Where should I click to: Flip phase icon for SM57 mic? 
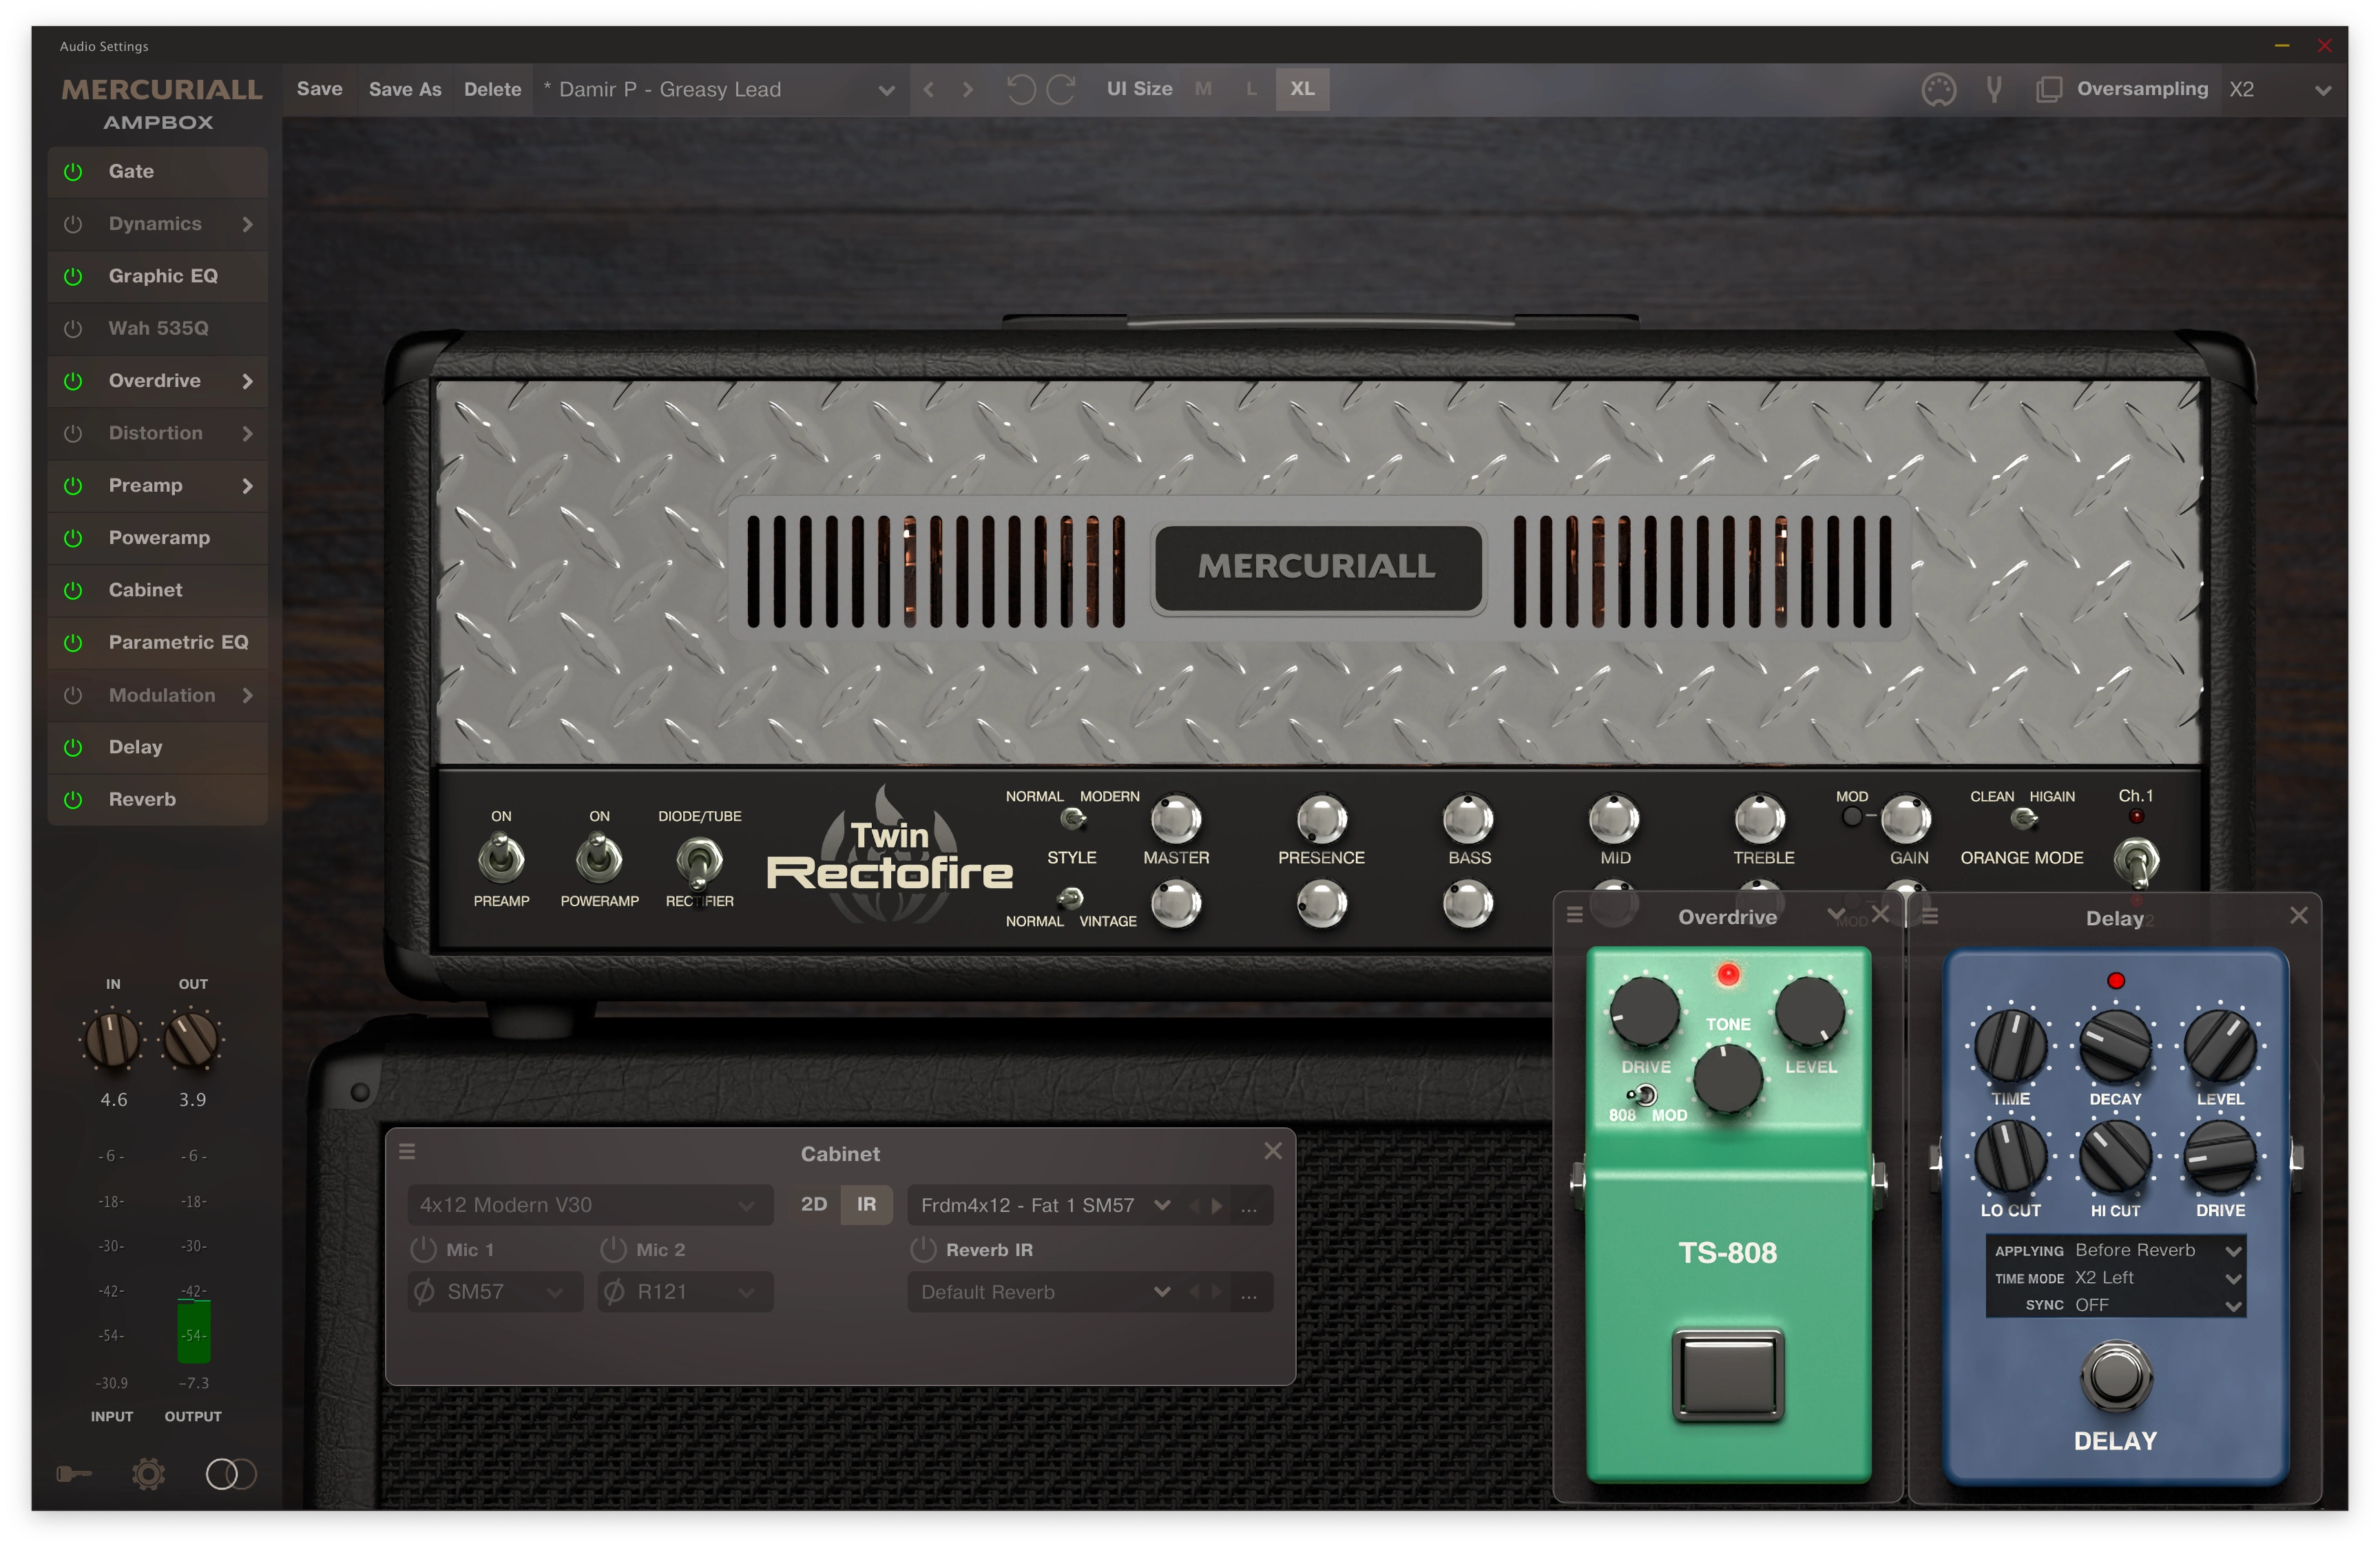(x=424, y=1291)
